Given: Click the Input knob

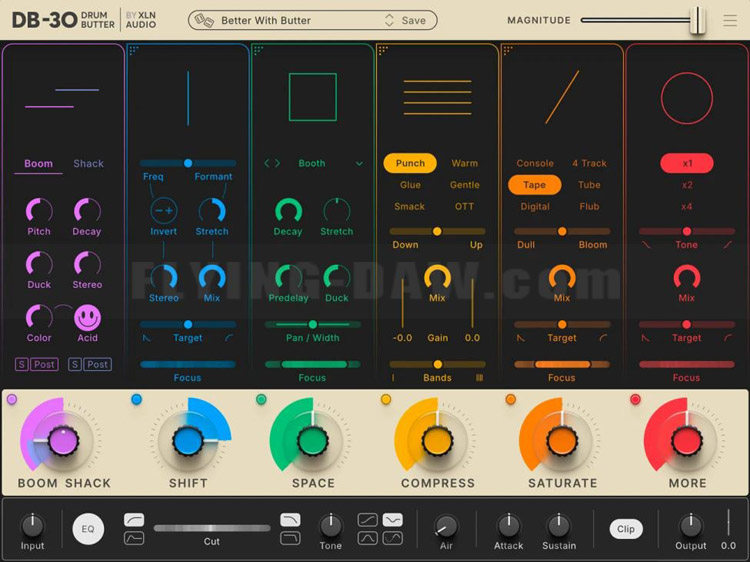Looking at the screenshot, I should [x=33, y=526].
